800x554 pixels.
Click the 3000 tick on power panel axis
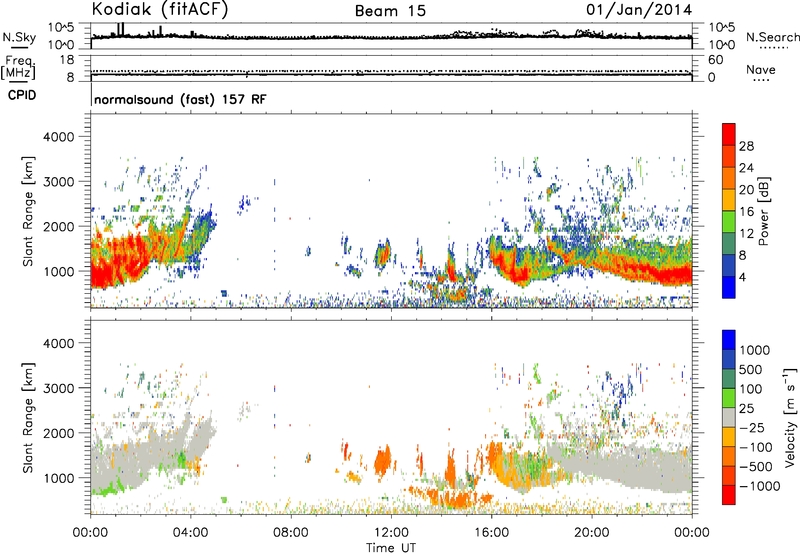pos(58,182)
